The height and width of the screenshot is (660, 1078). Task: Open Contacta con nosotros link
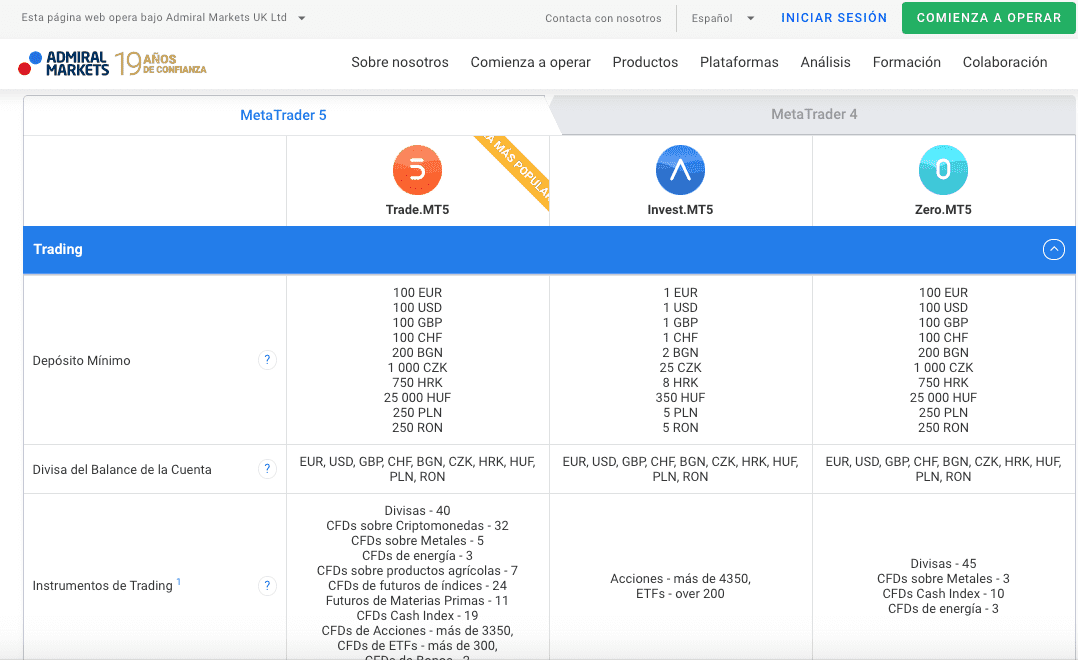603,19
